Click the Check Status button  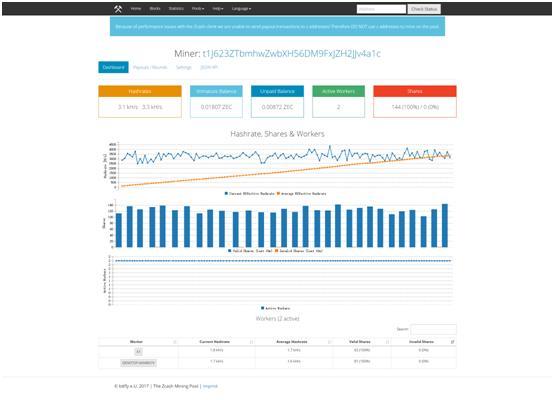(424, 9)
